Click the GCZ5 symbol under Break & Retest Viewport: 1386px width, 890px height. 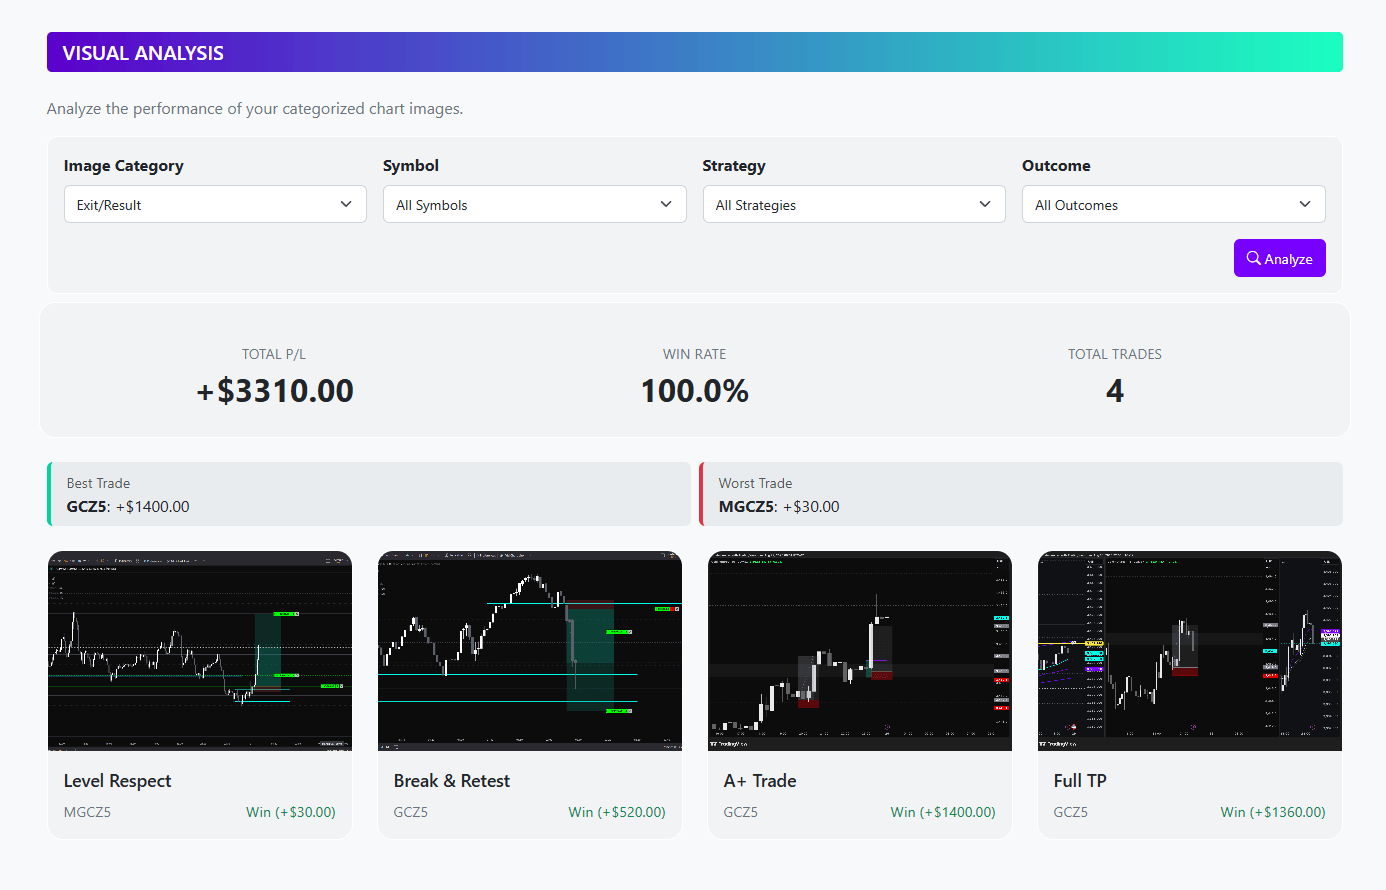411,812
